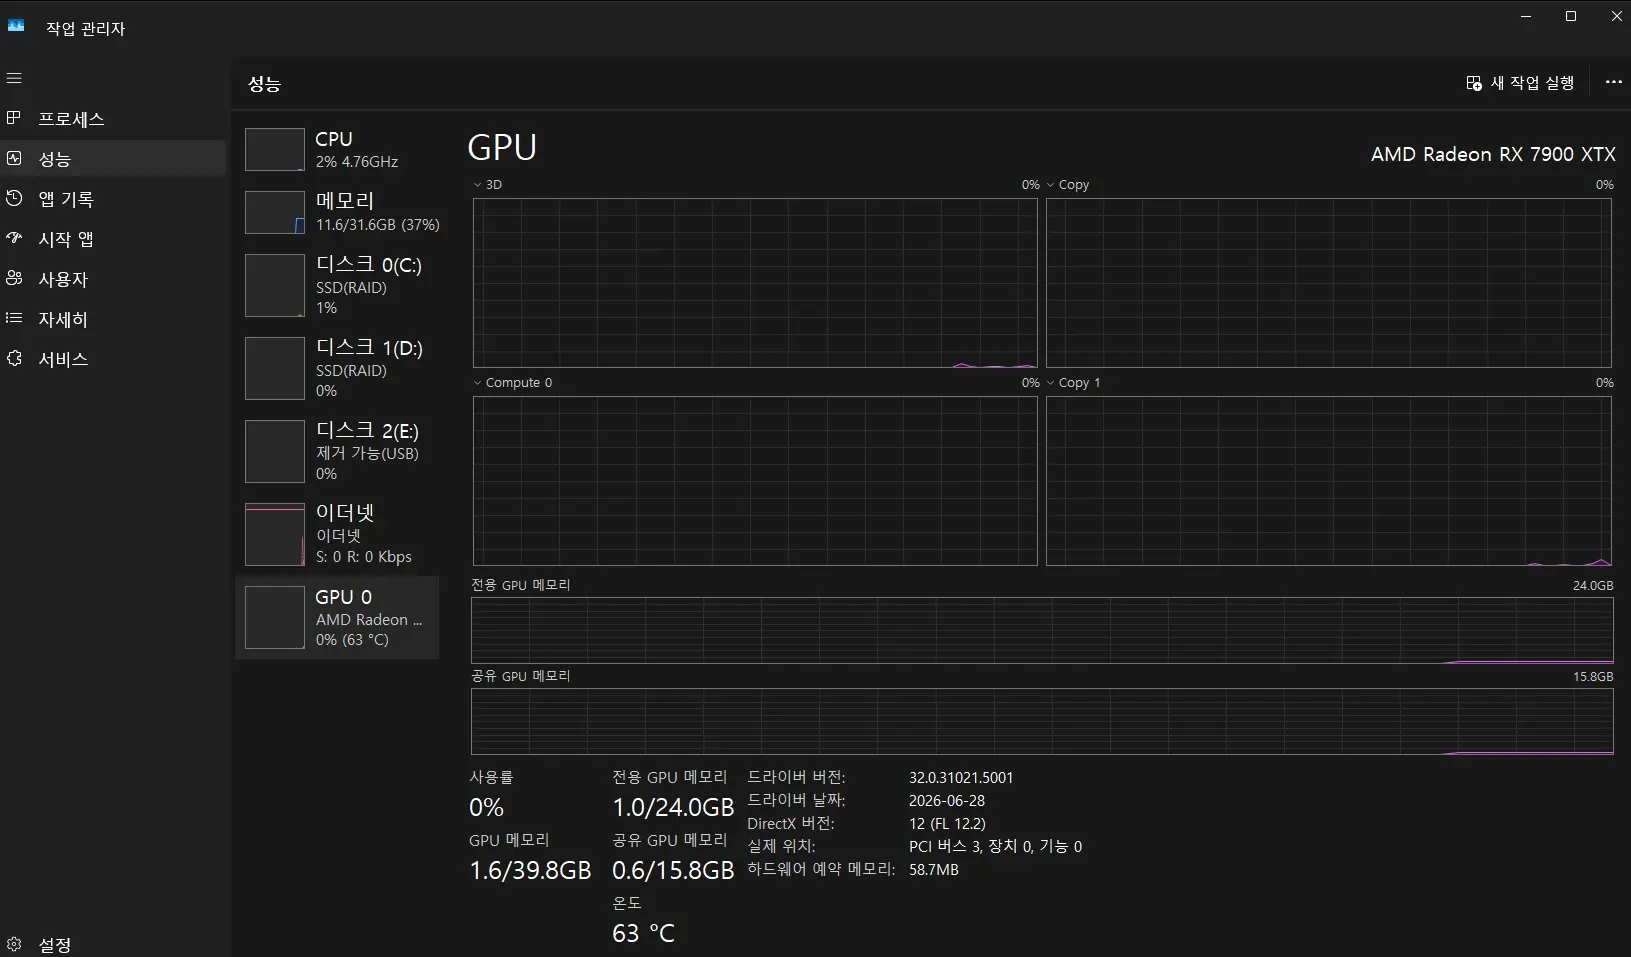Click the 1.0/24.0GB dedicated memory value
The width and height of the screenshot is (1631, 957).
click(673, 807)
